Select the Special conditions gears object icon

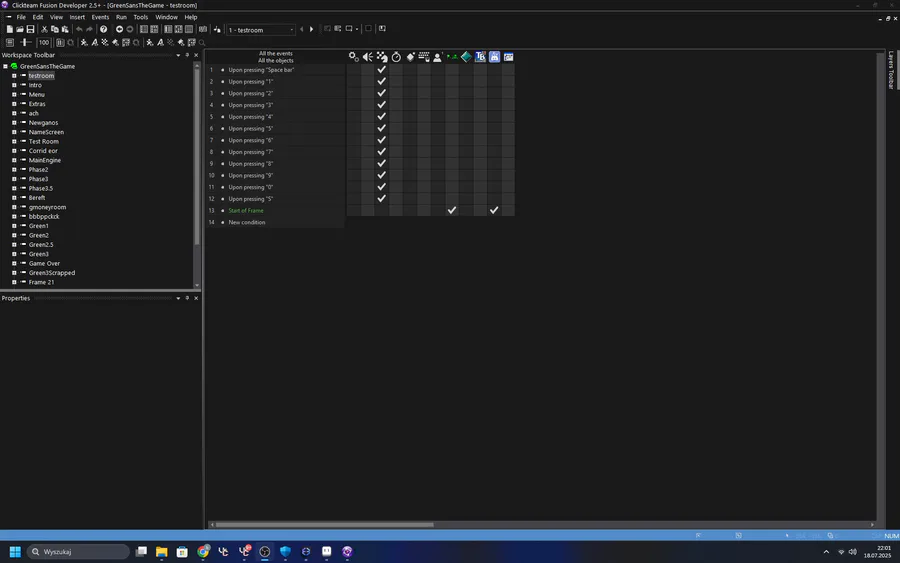click(354, 57)
